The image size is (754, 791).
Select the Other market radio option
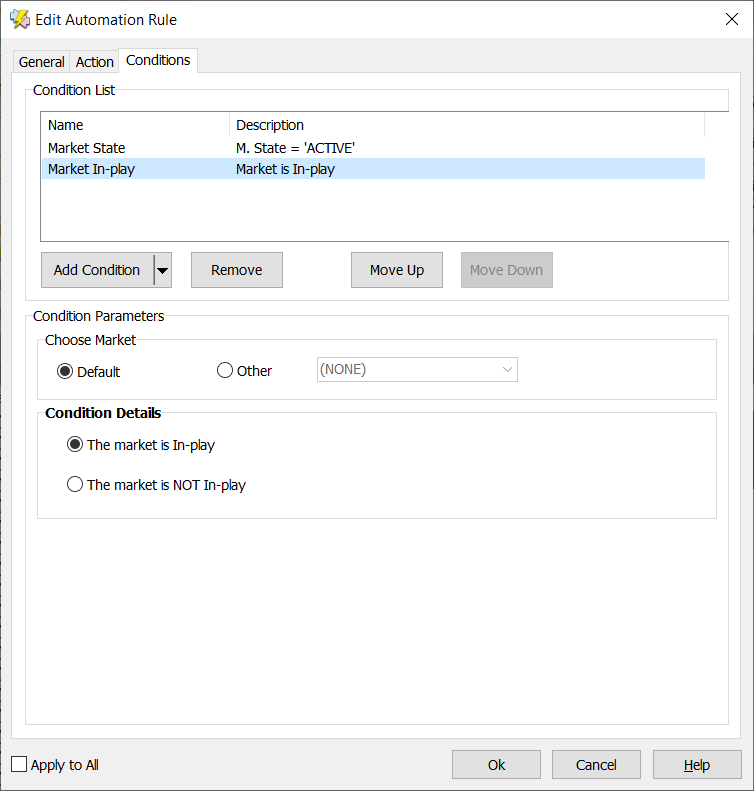(225, 371)
